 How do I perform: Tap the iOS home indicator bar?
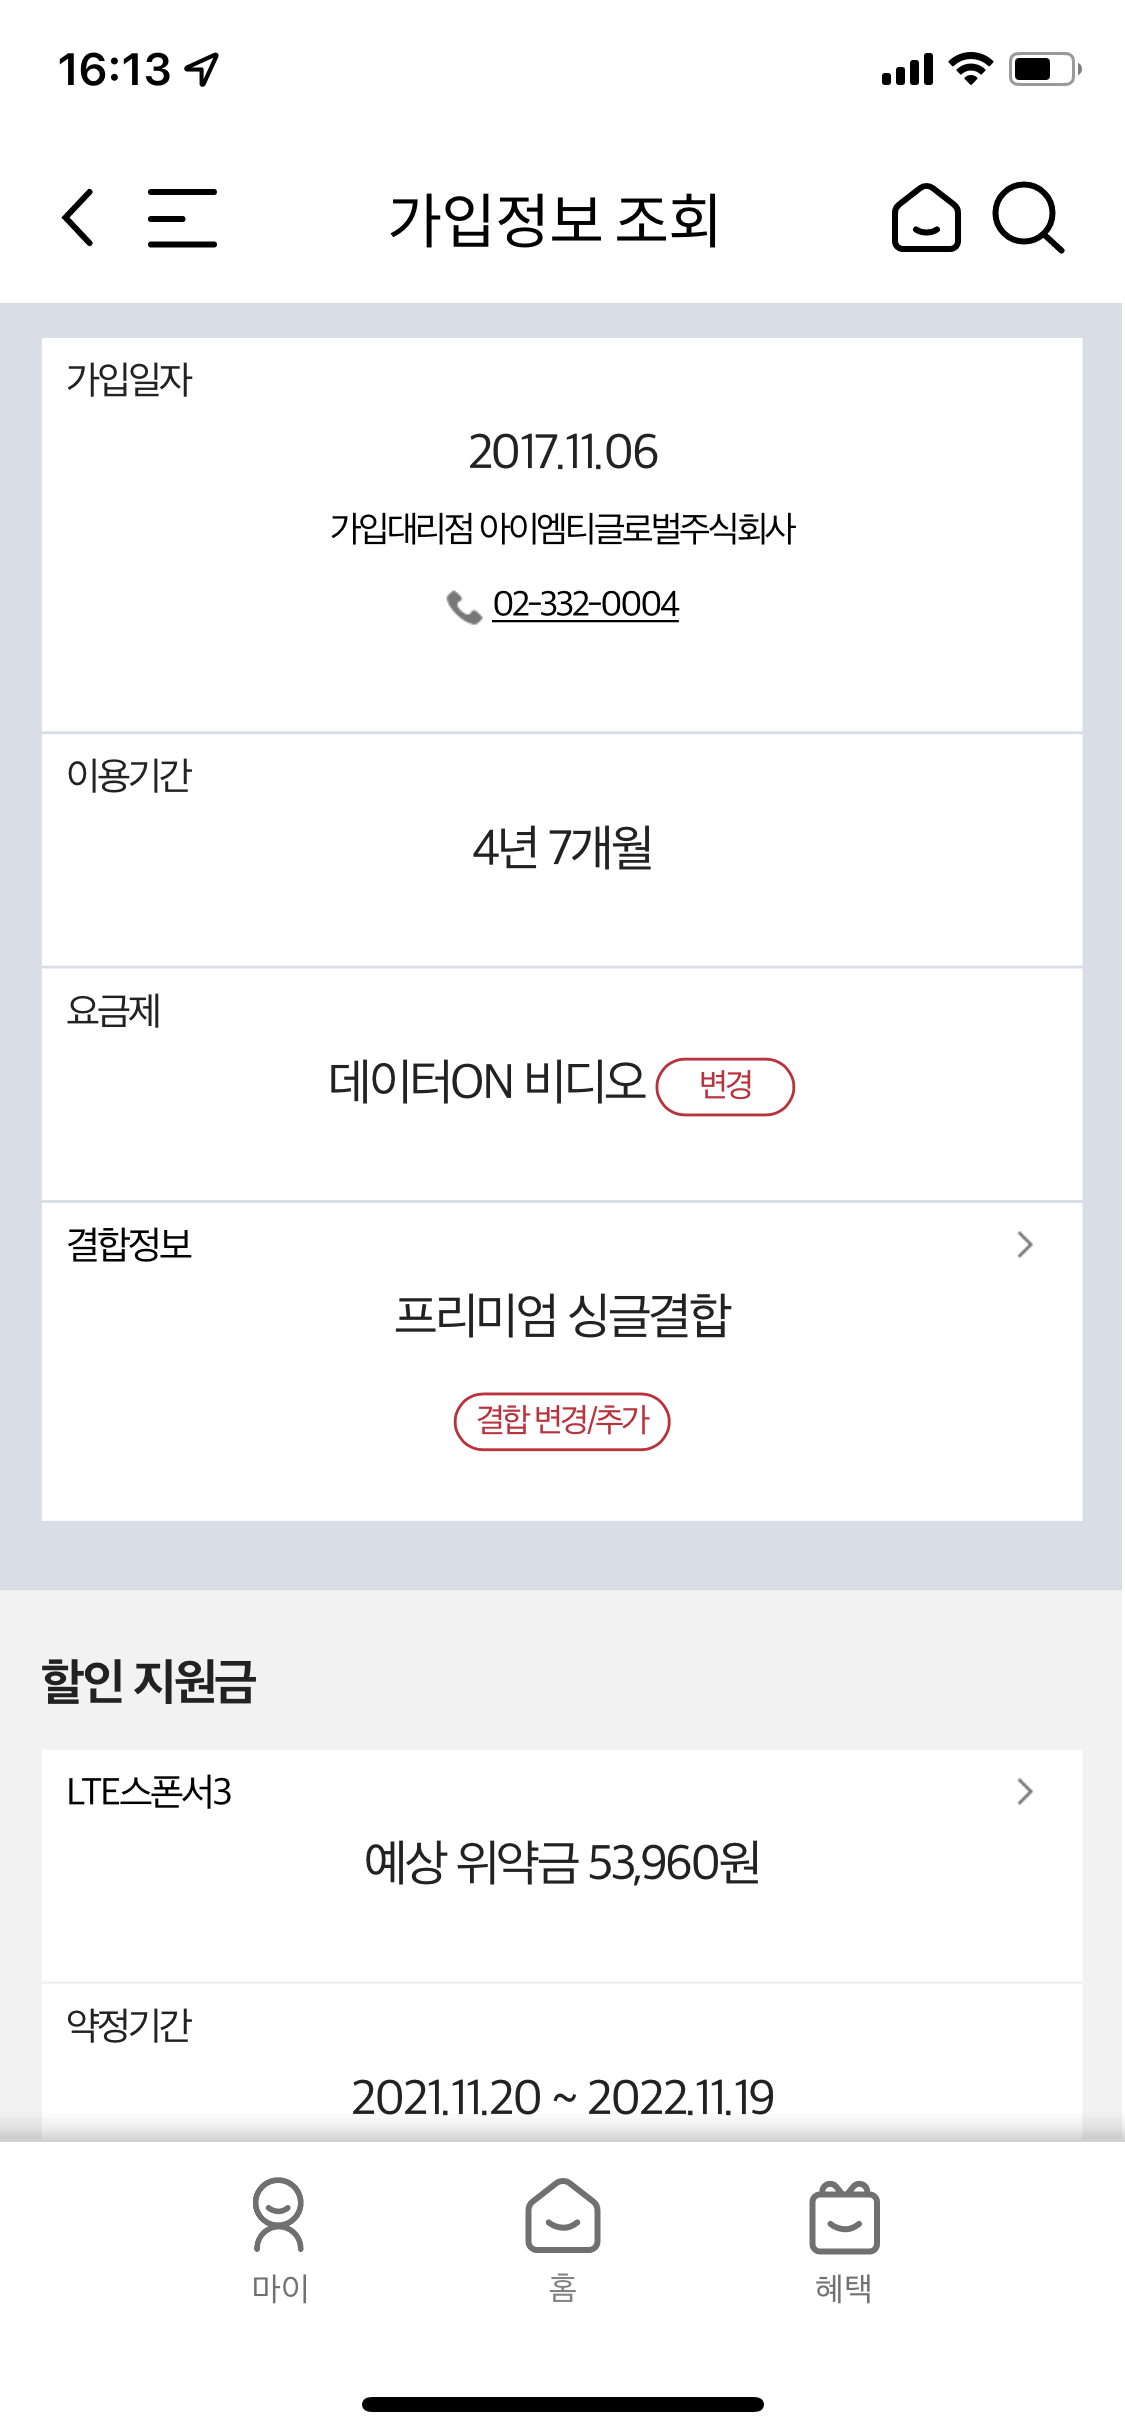tap(562, 2404)
